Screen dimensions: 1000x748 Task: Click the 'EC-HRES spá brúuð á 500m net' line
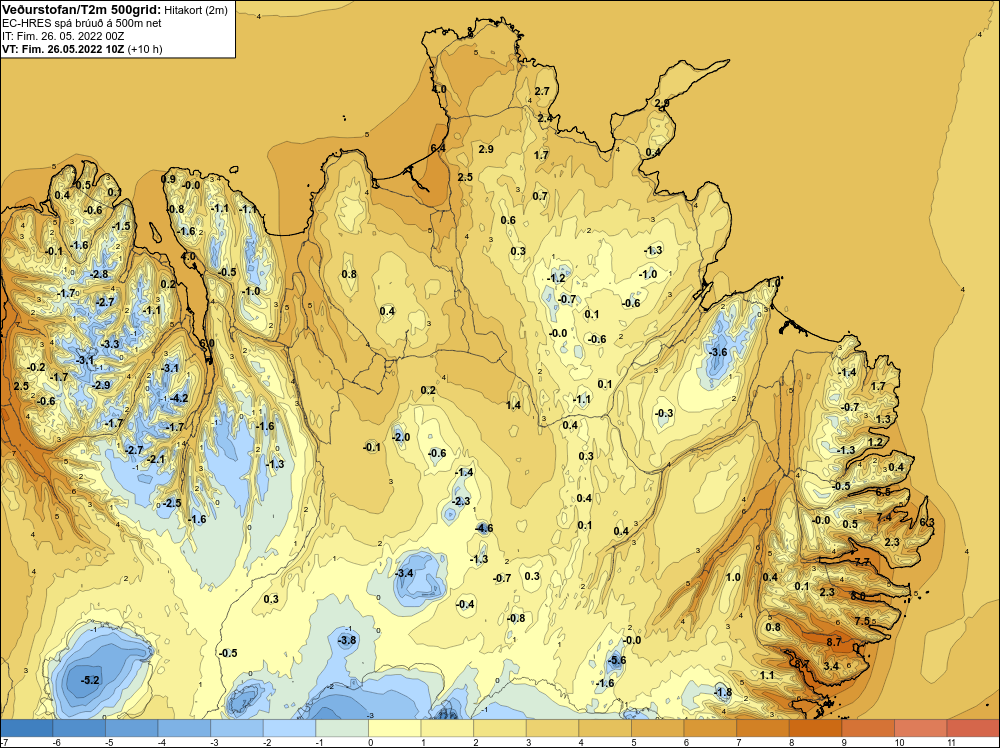pos(82,23)
